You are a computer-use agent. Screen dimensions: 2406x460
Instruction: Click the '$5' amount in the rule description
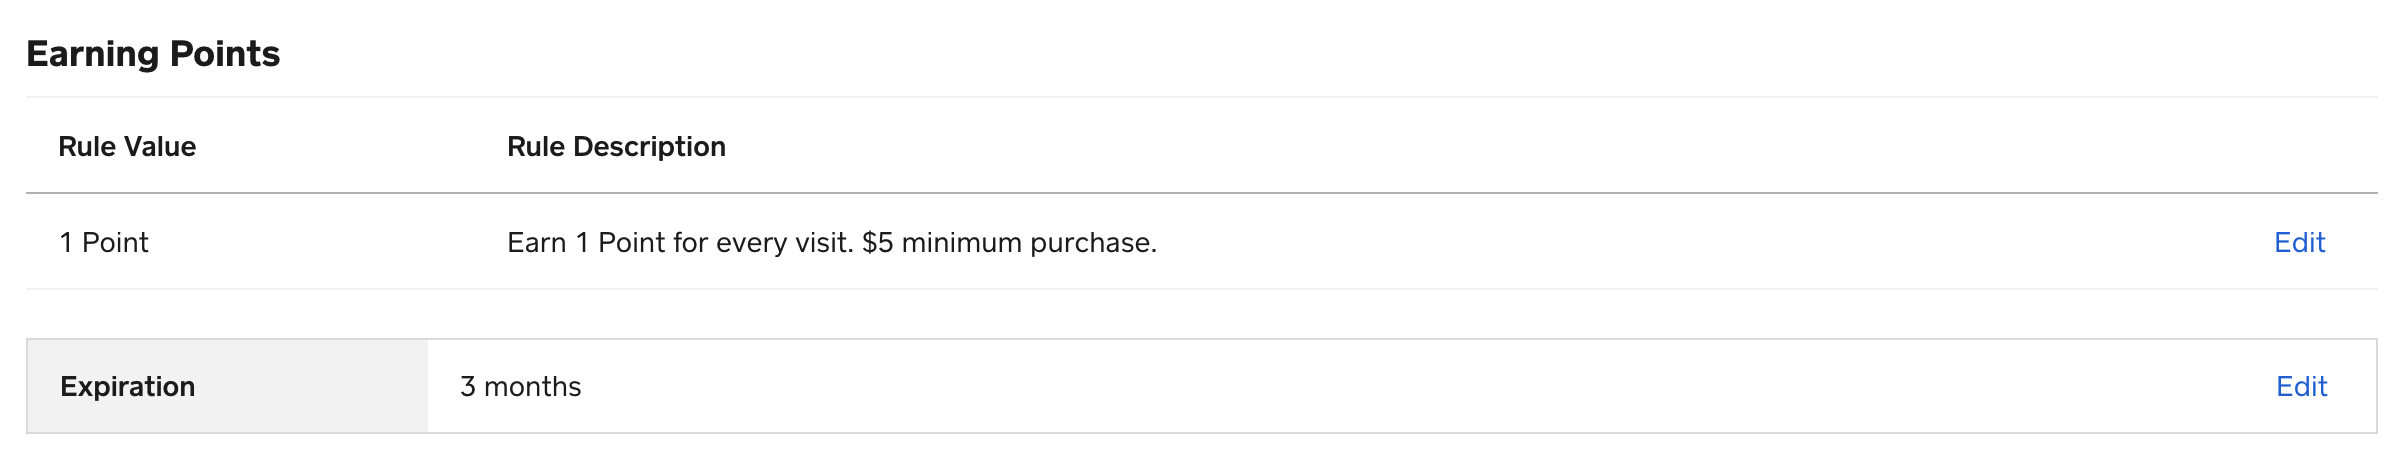click(x=877, y=243)
